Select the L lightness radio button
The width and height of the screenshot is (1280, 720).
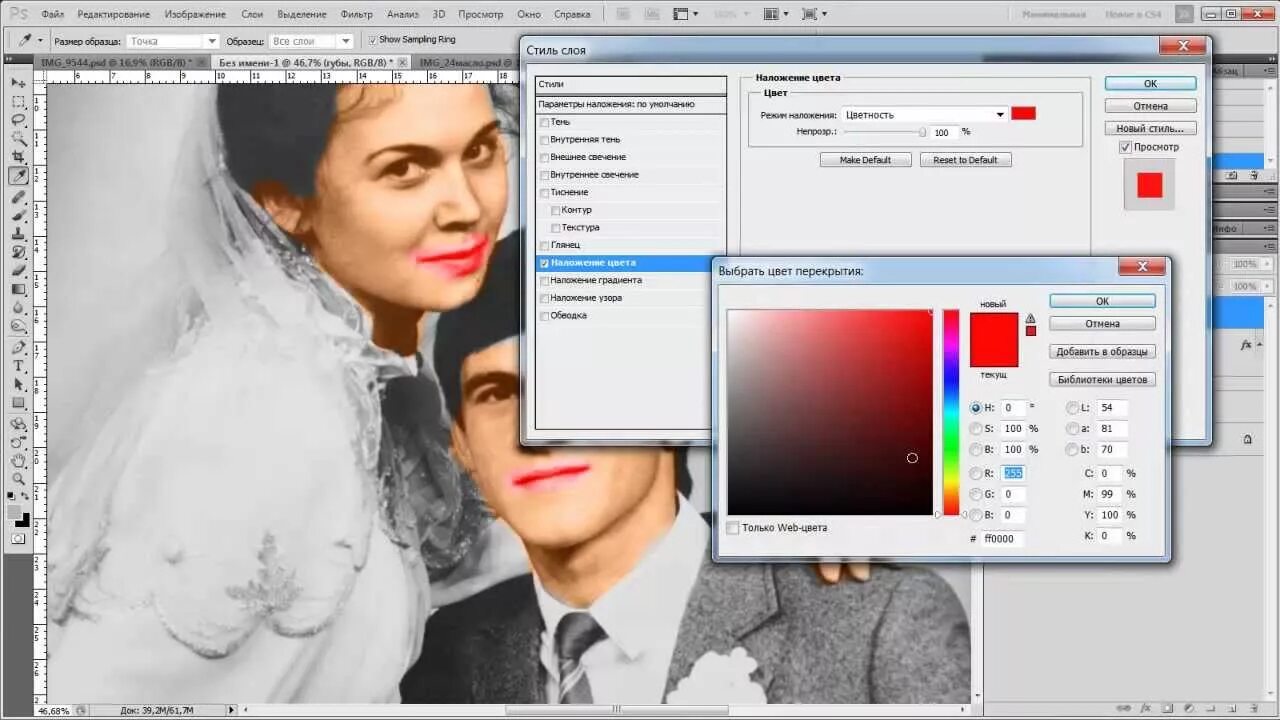1072,408
